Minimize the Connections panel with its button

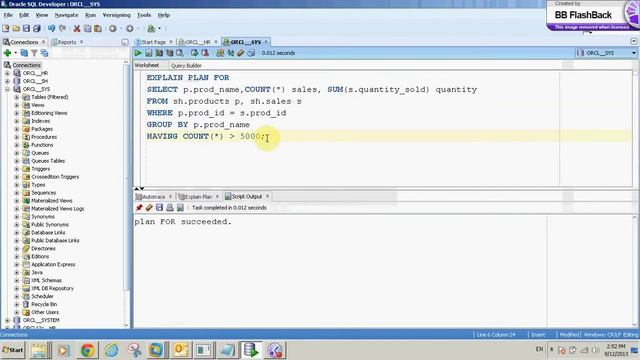(124, 42)
